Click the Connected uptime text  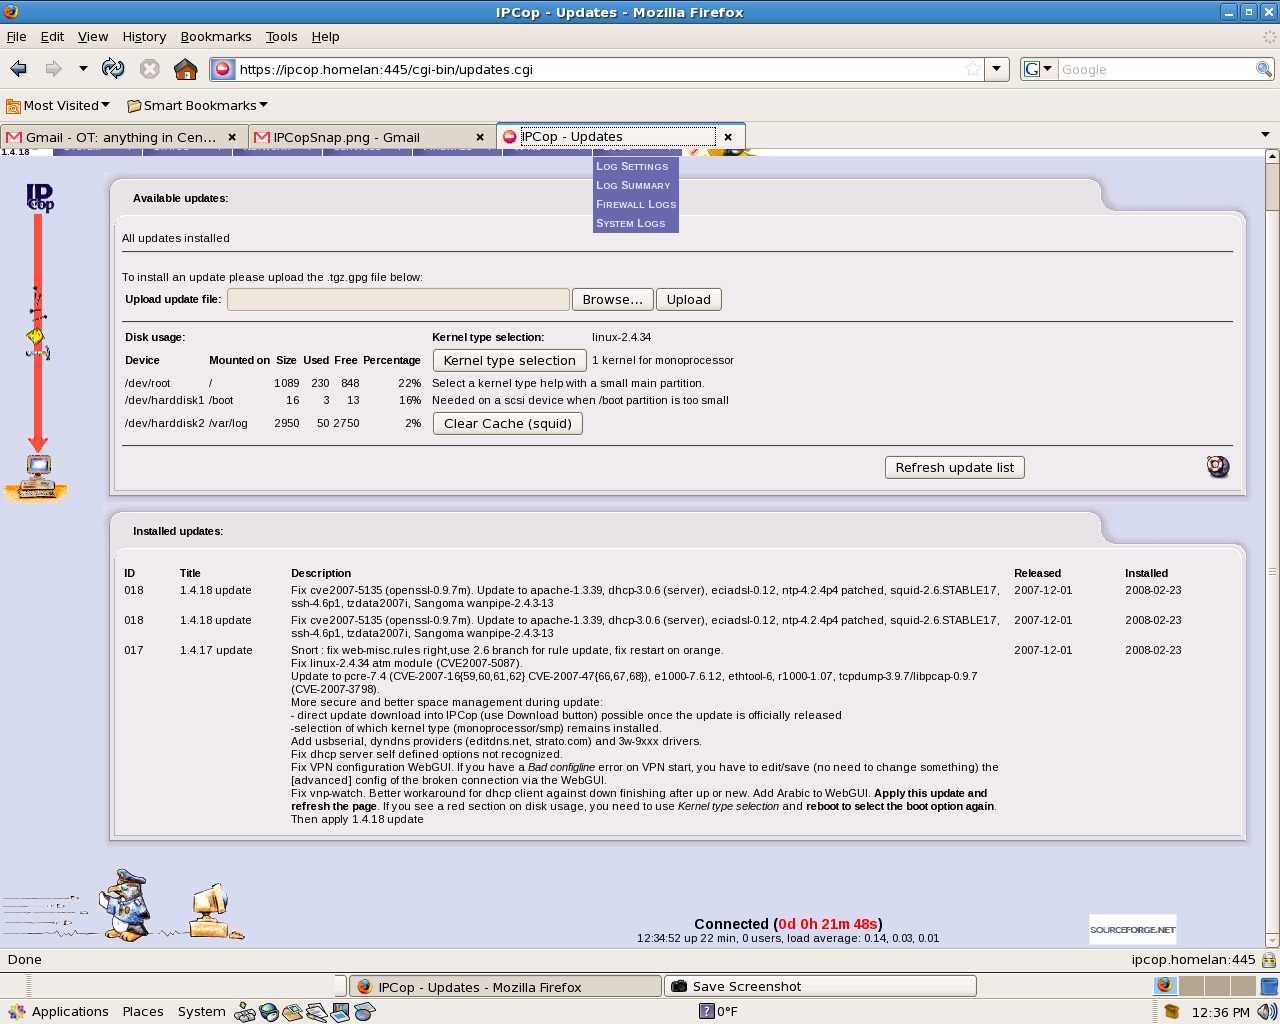pos(788,924)
